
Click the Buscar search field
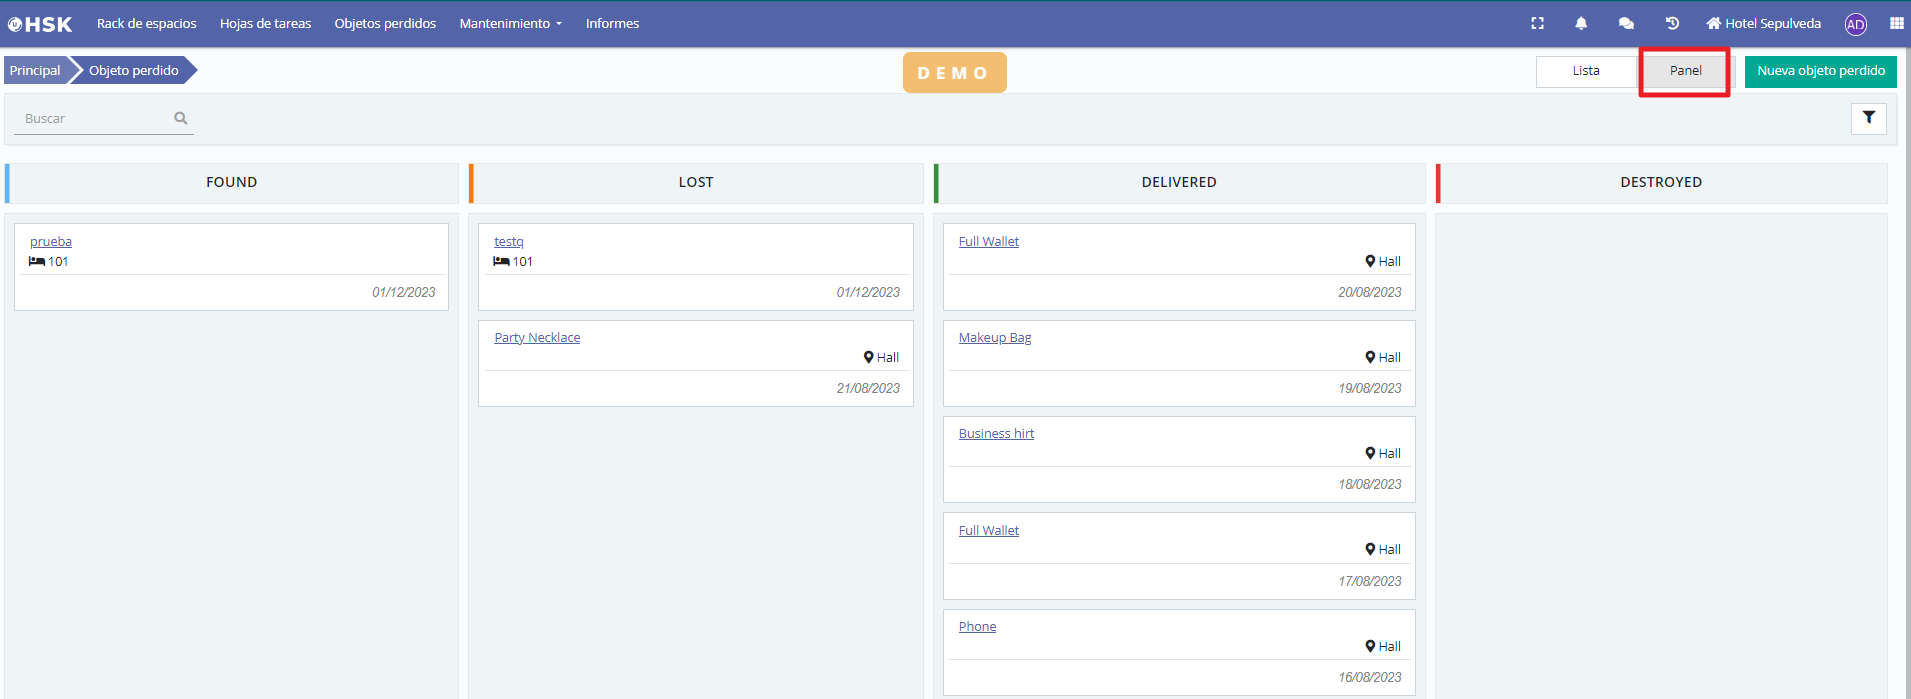tap(95, 118)
